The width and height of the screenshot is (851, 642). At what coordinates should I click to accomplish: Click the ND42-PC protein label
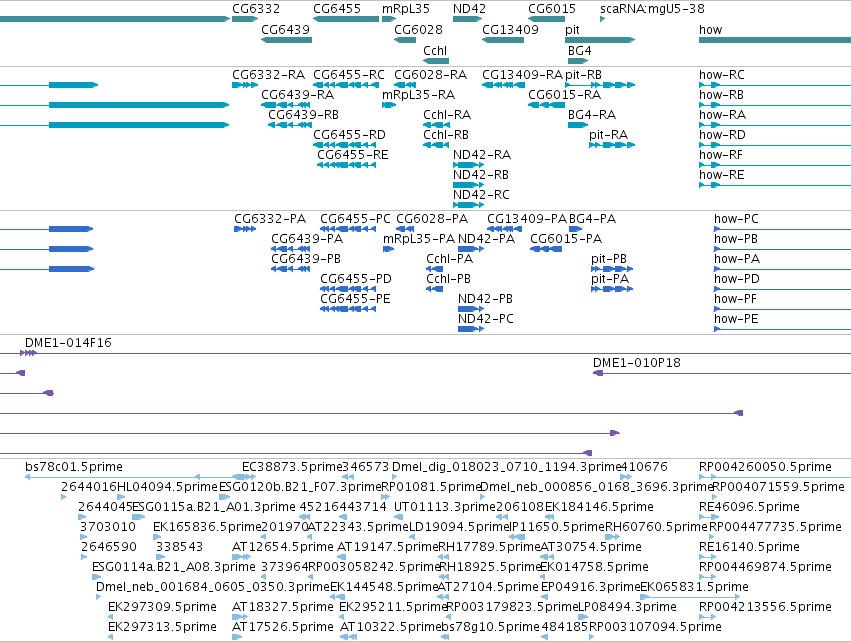485,320
